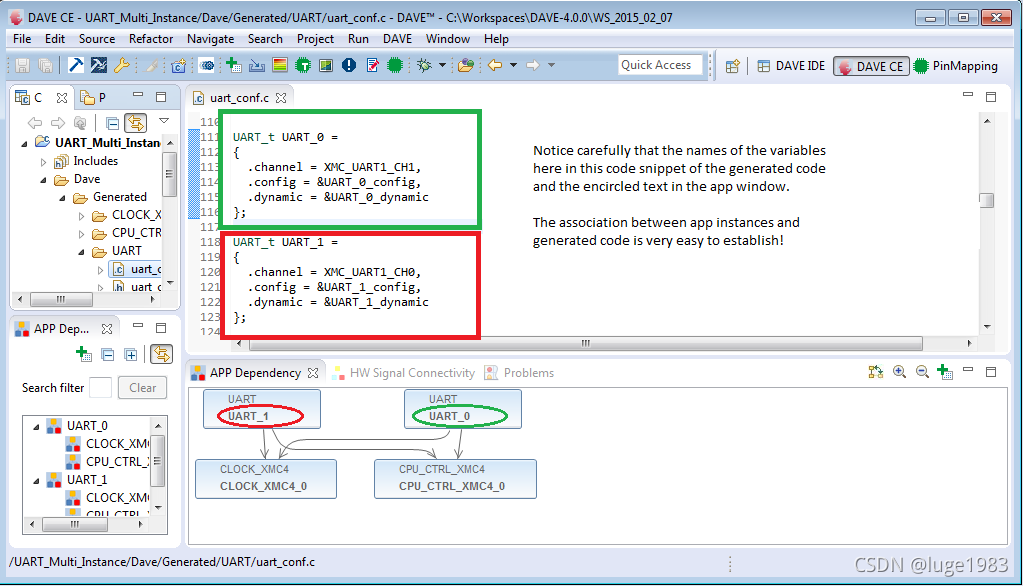Select the P (projects) tab in the left panel
This screenshot has width=1023, height=586.
pos(93,98)
